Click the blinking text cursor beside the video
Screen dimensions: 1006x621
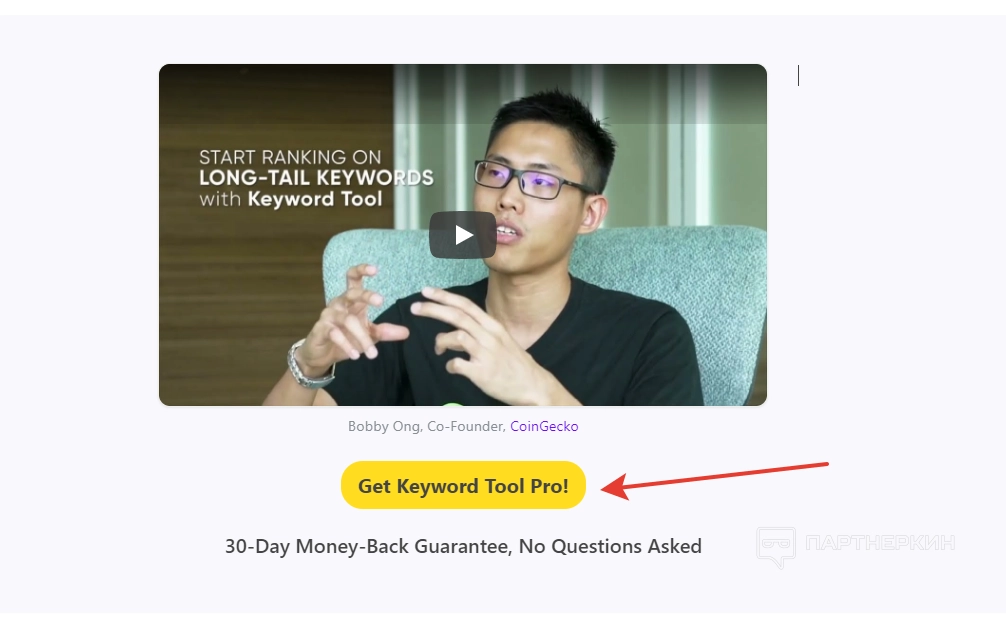coord(798,75)
